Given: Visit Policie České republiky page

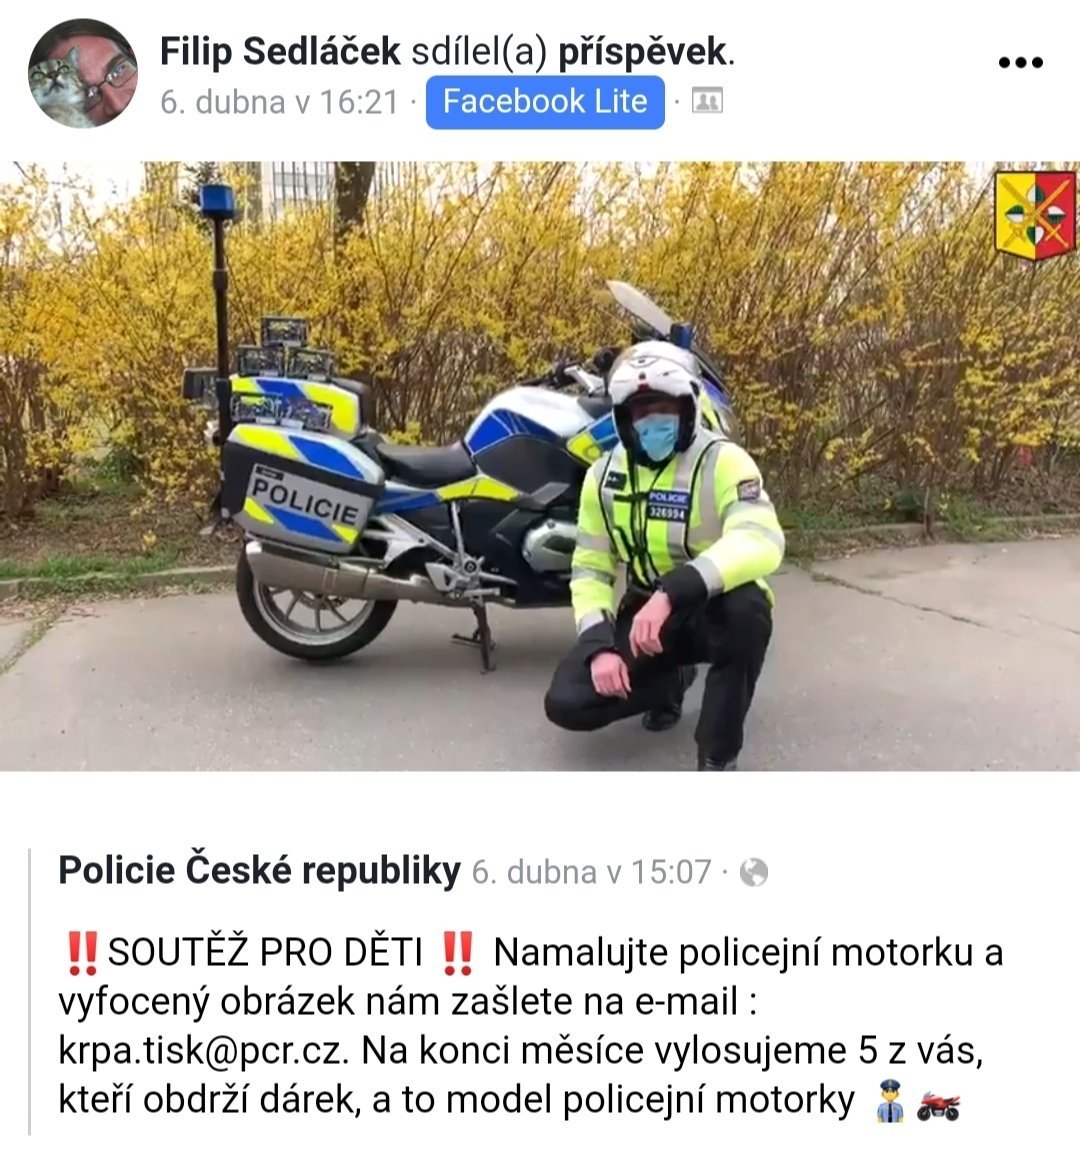Looking at the screenshot, I should click(260, 871).
